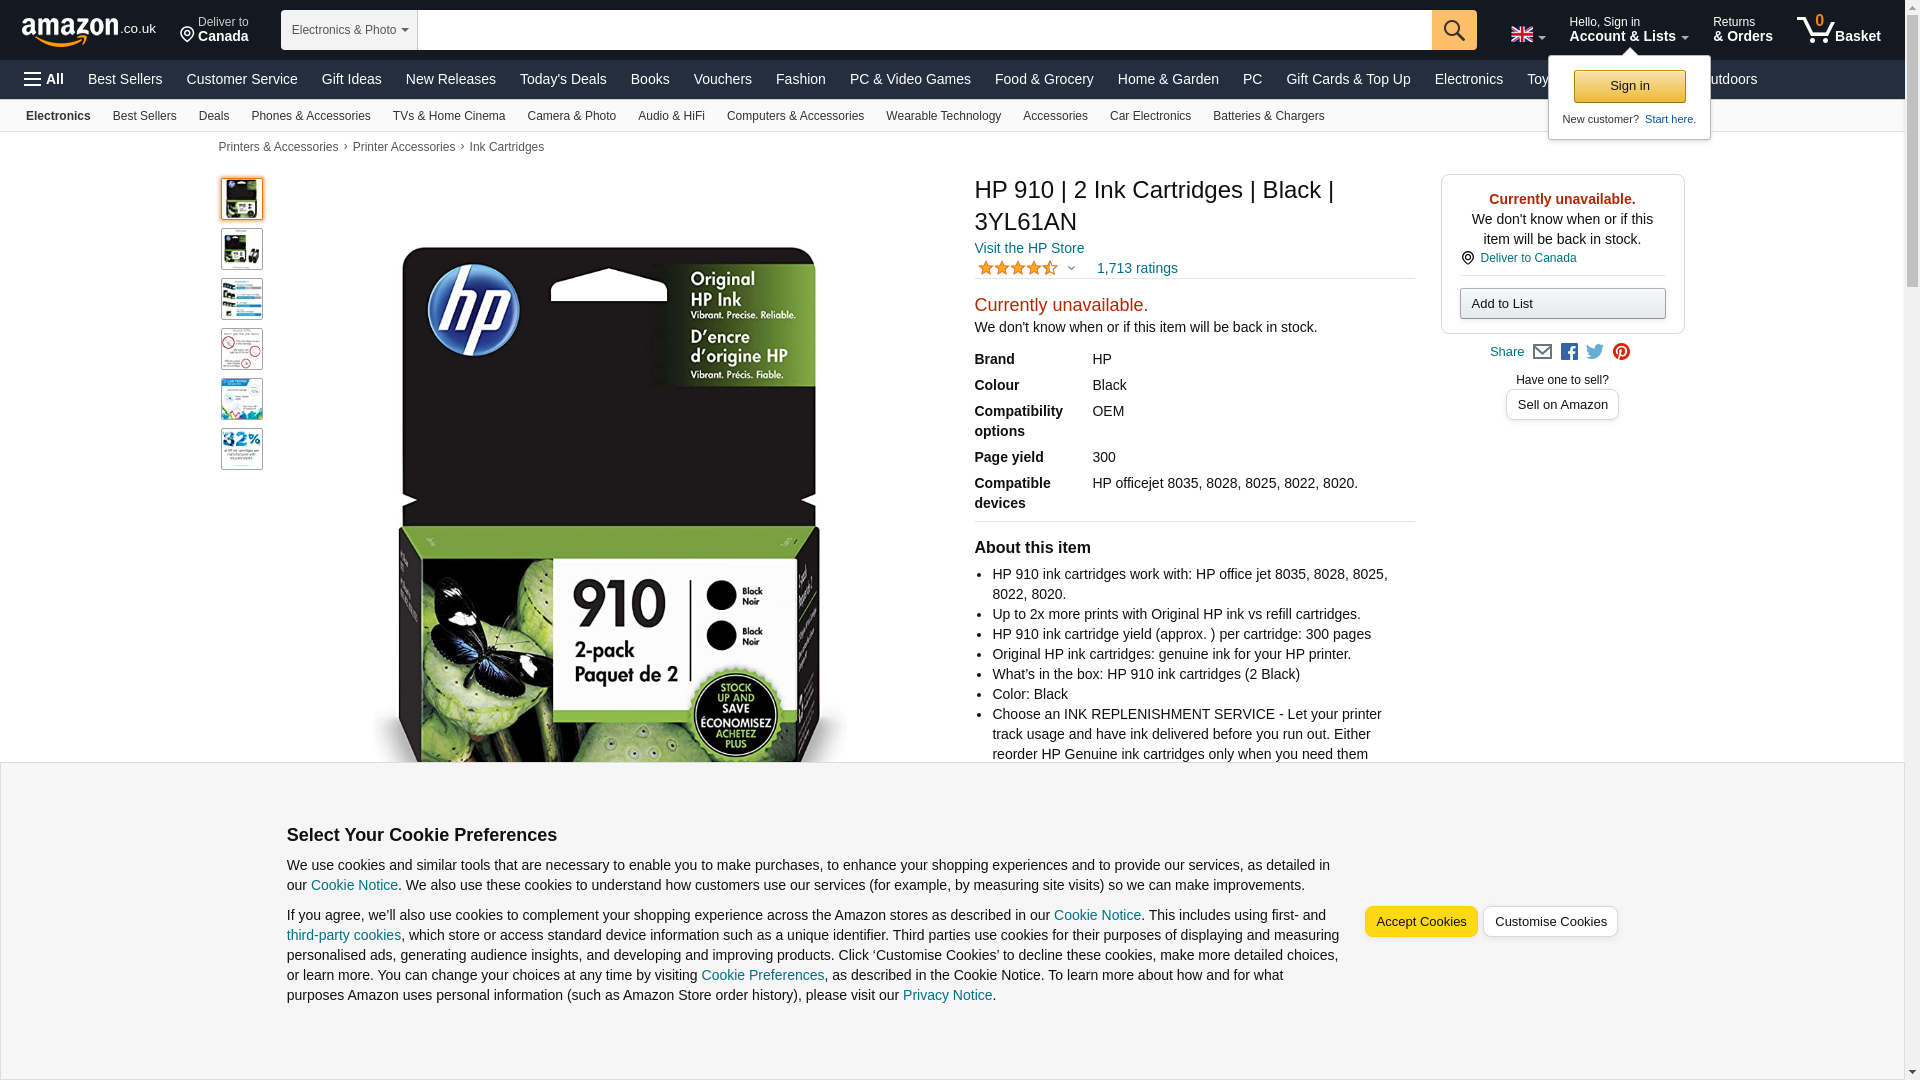Screen dimensions: 1920x1080
Task: Click the Accept Cookies button
Action: tap(1420, 922)
